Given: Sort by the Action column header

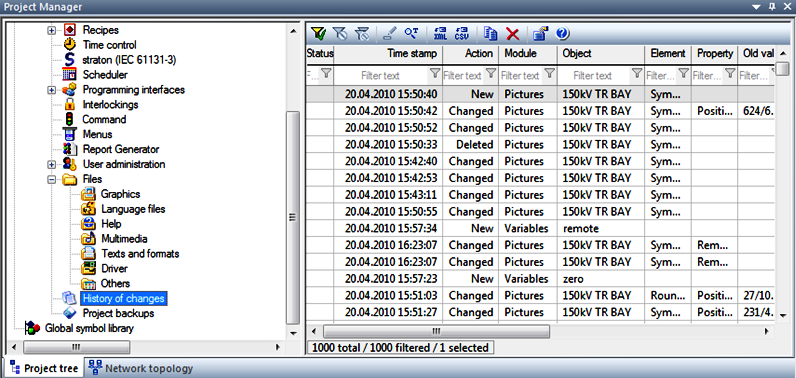Looking at the screenshot, I should pyautogui.click(x=471, y=53).
